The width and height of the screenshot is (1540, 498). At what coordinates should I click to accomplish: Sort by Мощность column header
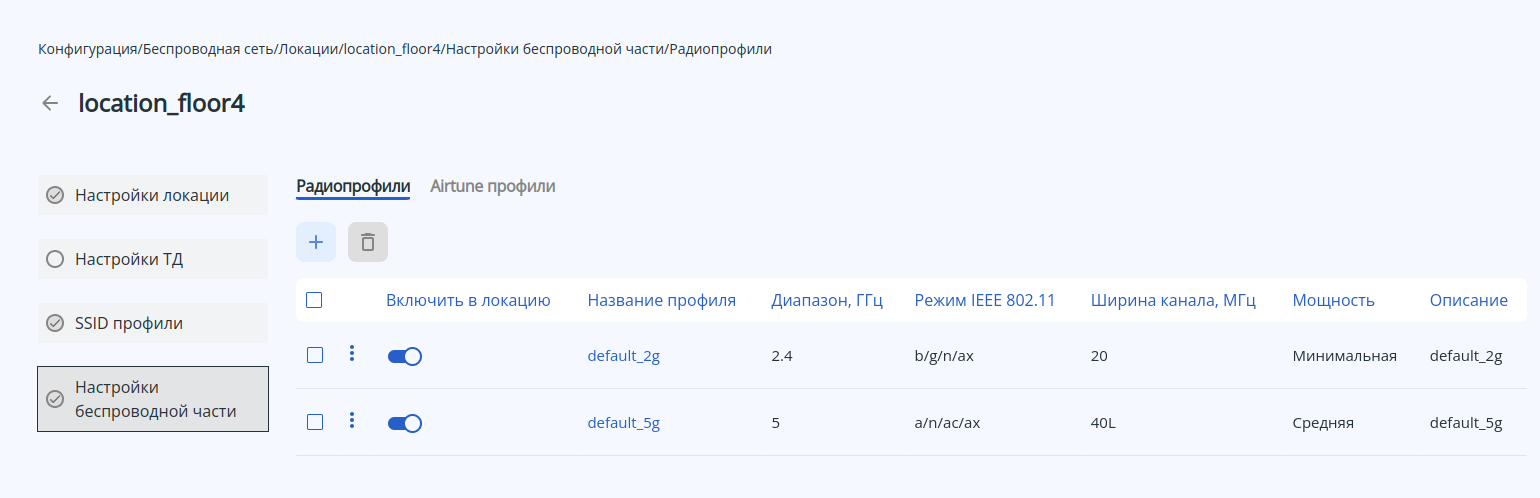tap(1333, 300)
